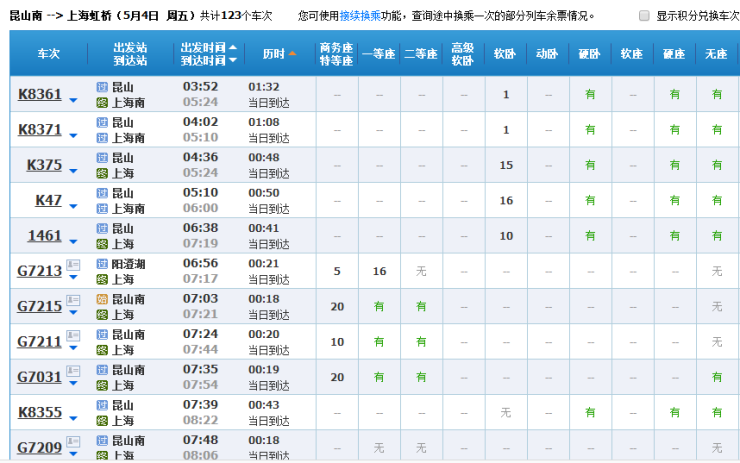Image resolution: width=740 pixels, height=463 pixels.
Task: Sort by 到达时间 down arrow
Action: click(x=233, y=60)
